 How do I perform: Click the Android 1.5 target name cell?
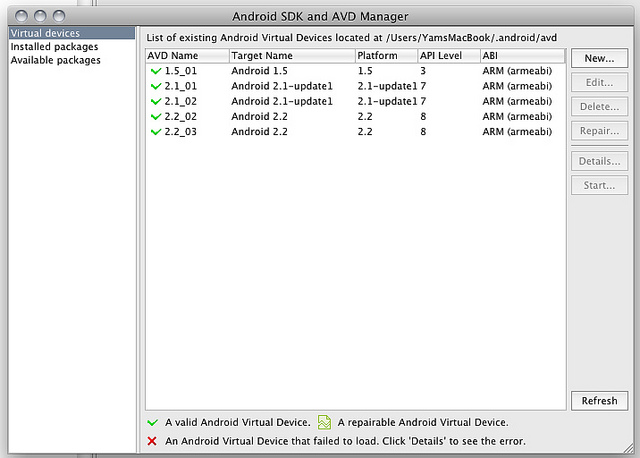[259, 71]
